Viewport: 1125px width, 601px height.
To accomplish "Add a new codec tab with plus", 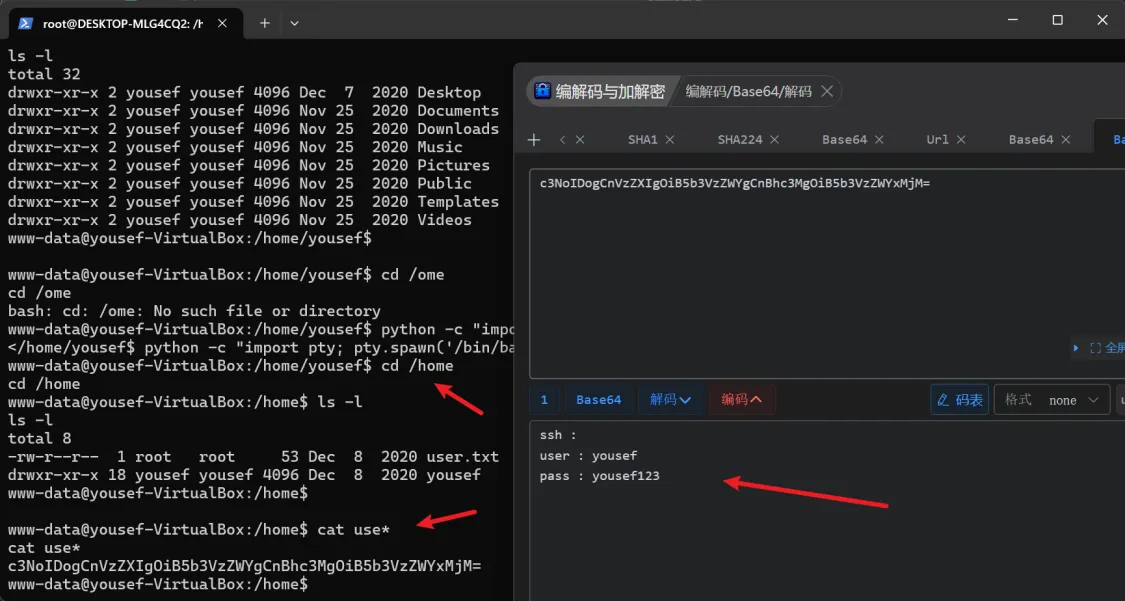I will point(534,140).
